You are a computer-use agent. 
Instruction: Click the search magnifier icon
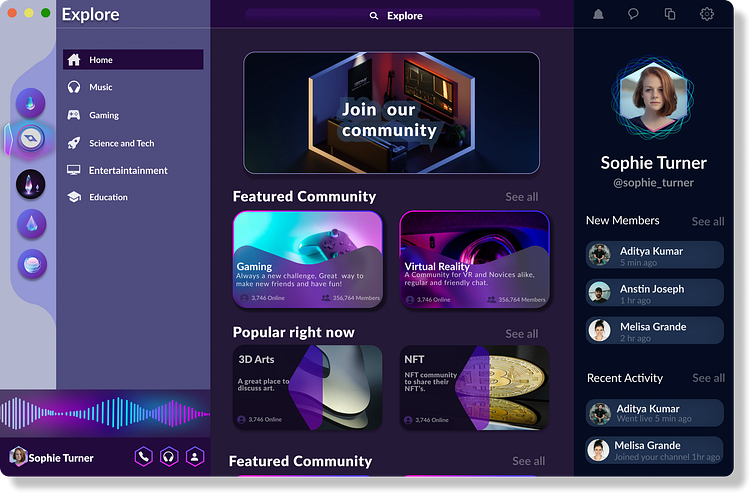coord(374,16)
